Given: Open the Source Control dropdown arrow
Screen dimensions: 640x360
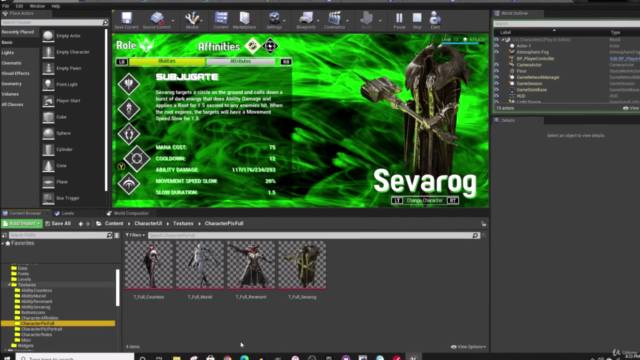Looking at the screenshot, I should 173,20.
